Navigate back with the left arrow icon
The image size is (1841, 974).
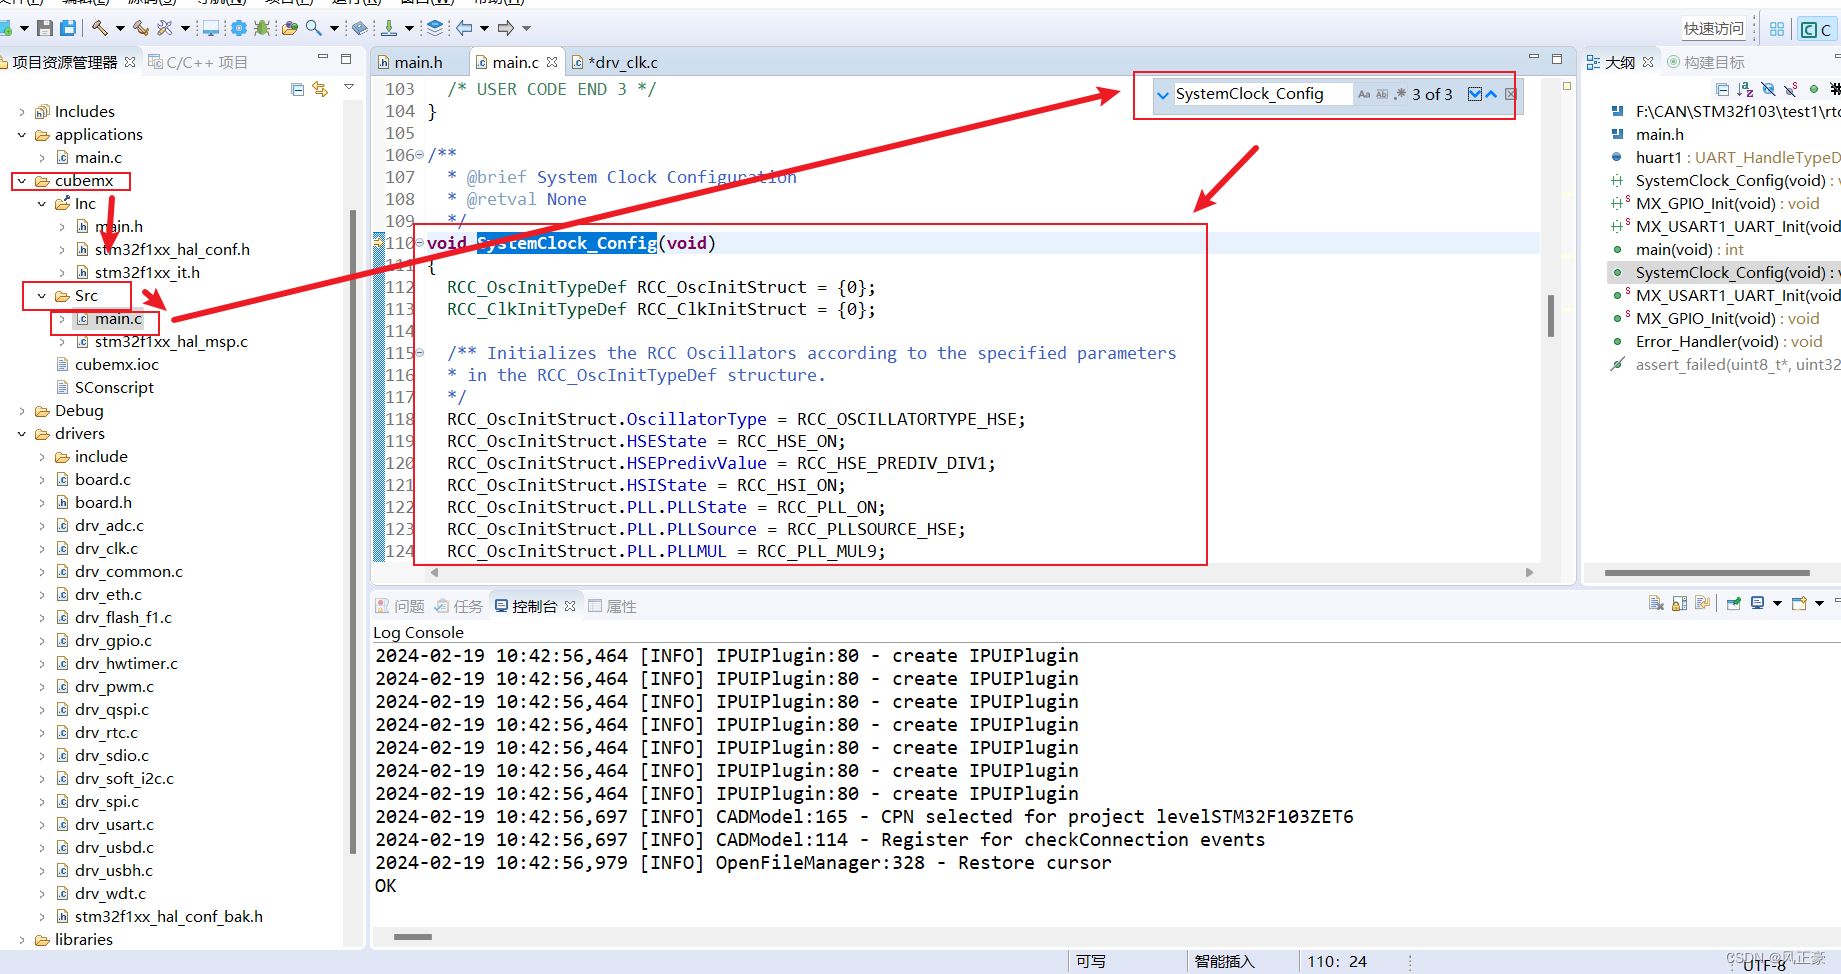click(x=464, y=28)
